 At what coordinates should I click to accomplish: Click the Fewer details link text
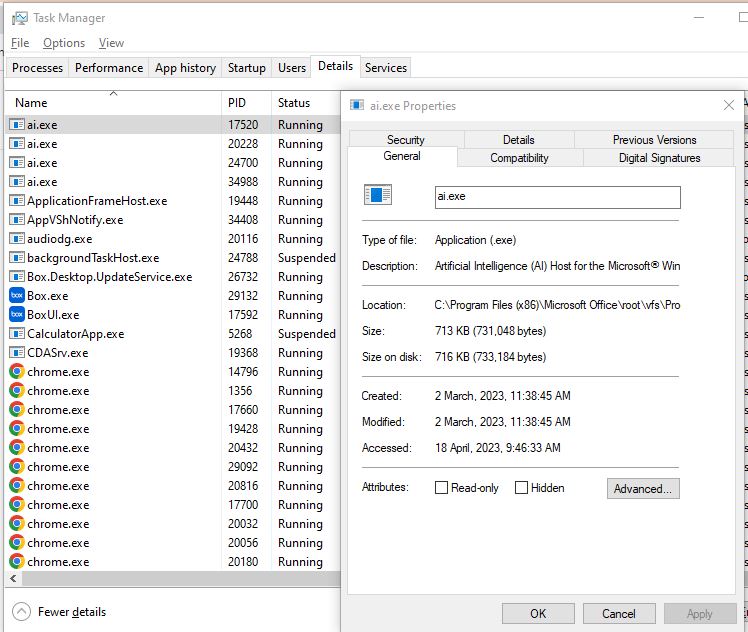[72, 611]
